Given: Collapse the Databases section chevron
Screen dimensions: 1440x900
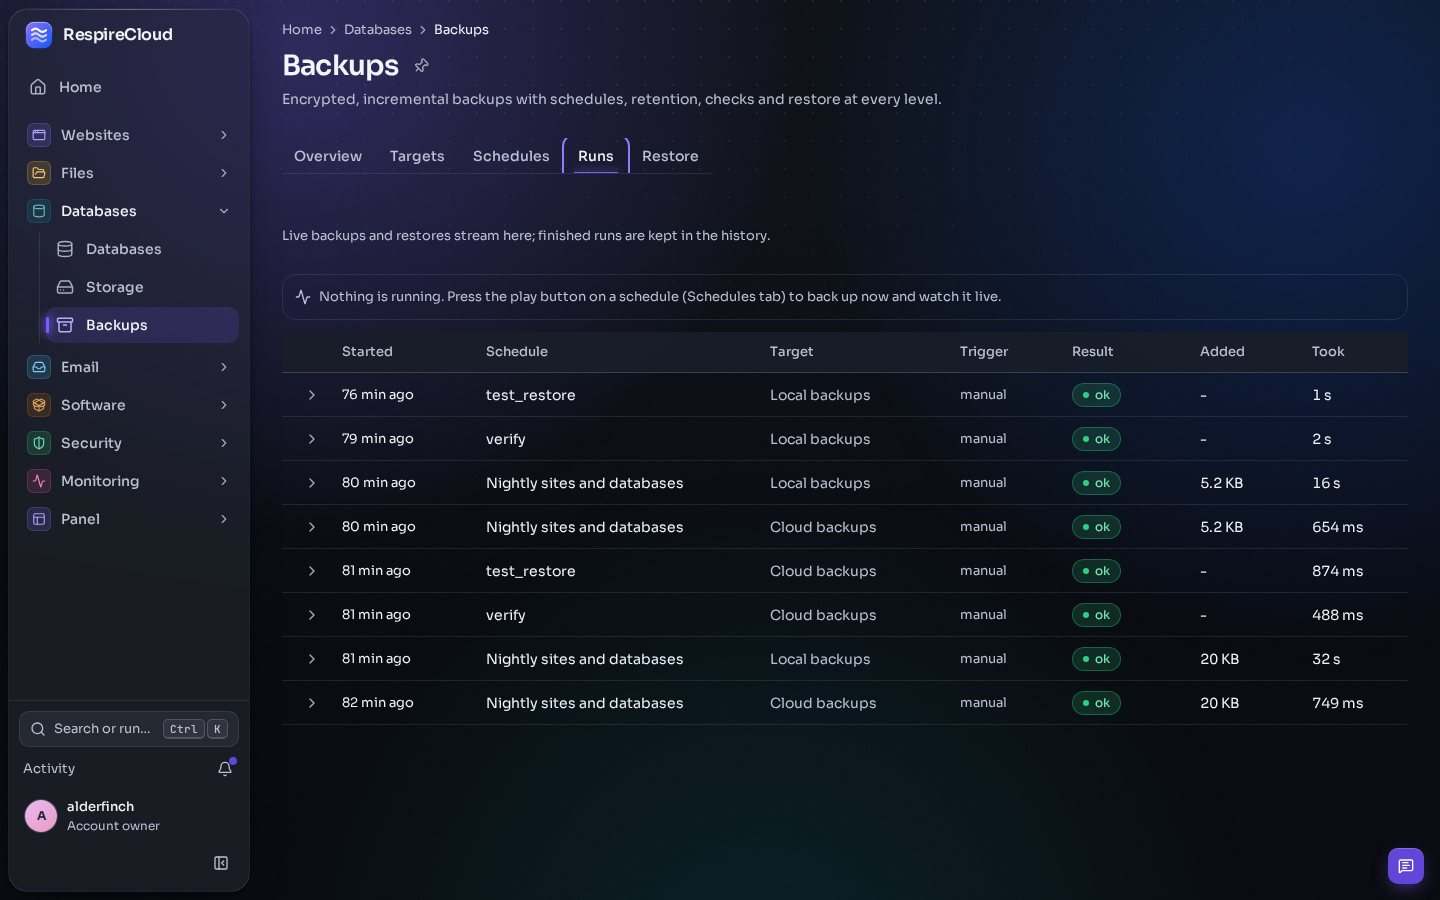Looking at the screenshot, I should coord(224,211).
